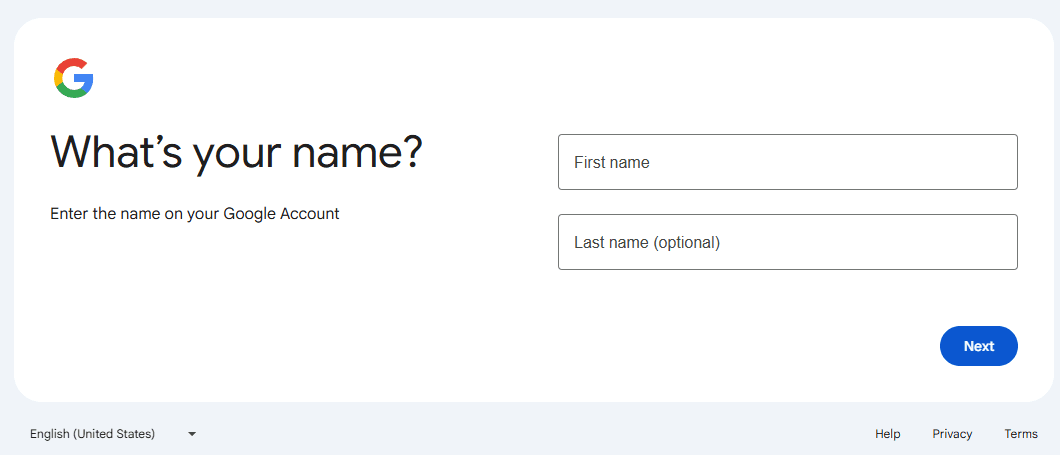
Task: Click the "Last name (optional)" placeholder text
Action: pyautogui.click(x=647, y=242)
